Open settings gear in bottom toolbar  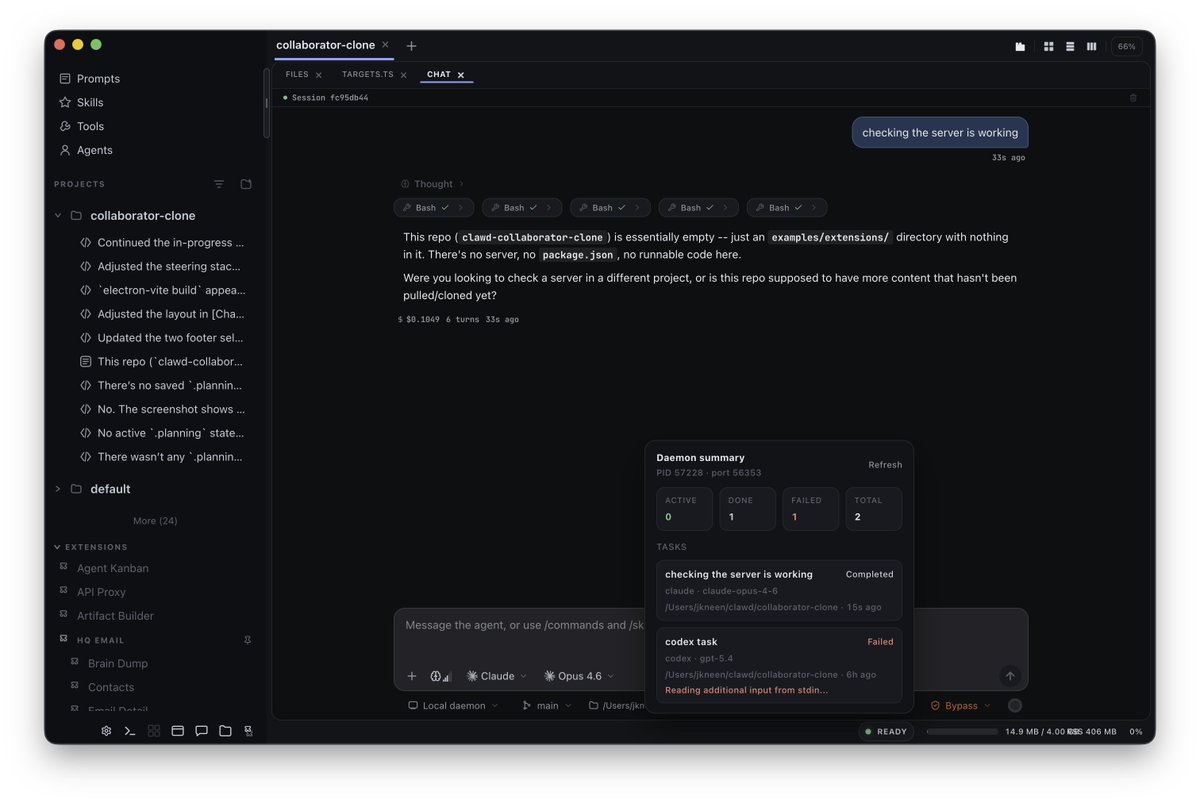pyautogui.click(x=106, y=731)
